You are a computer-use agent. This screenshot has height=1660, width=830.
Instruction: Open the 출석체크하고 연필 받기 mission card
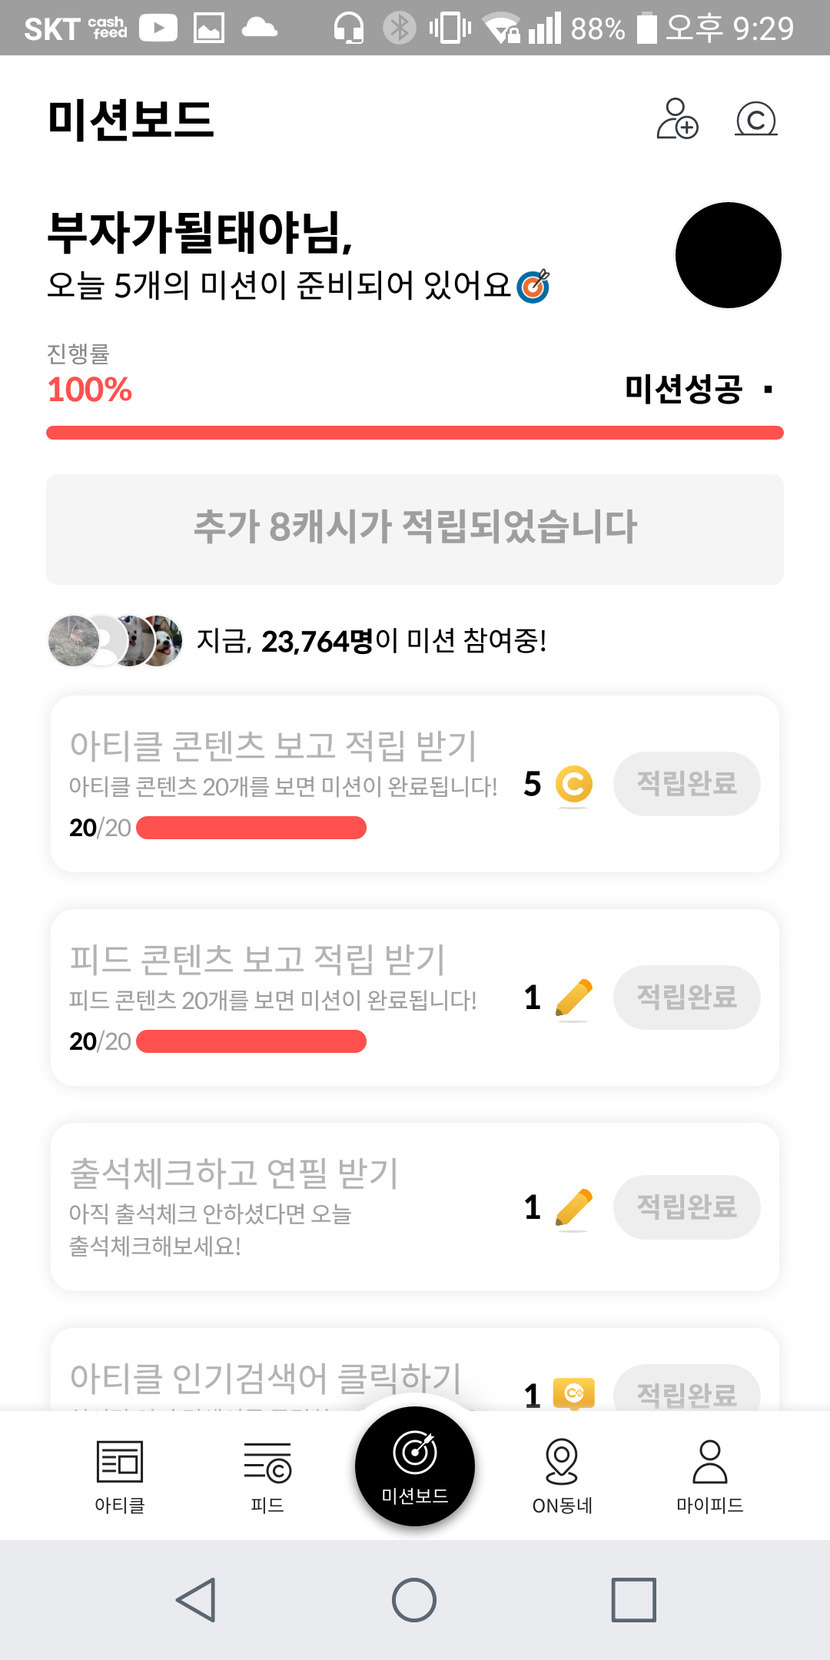point(280,1207)
